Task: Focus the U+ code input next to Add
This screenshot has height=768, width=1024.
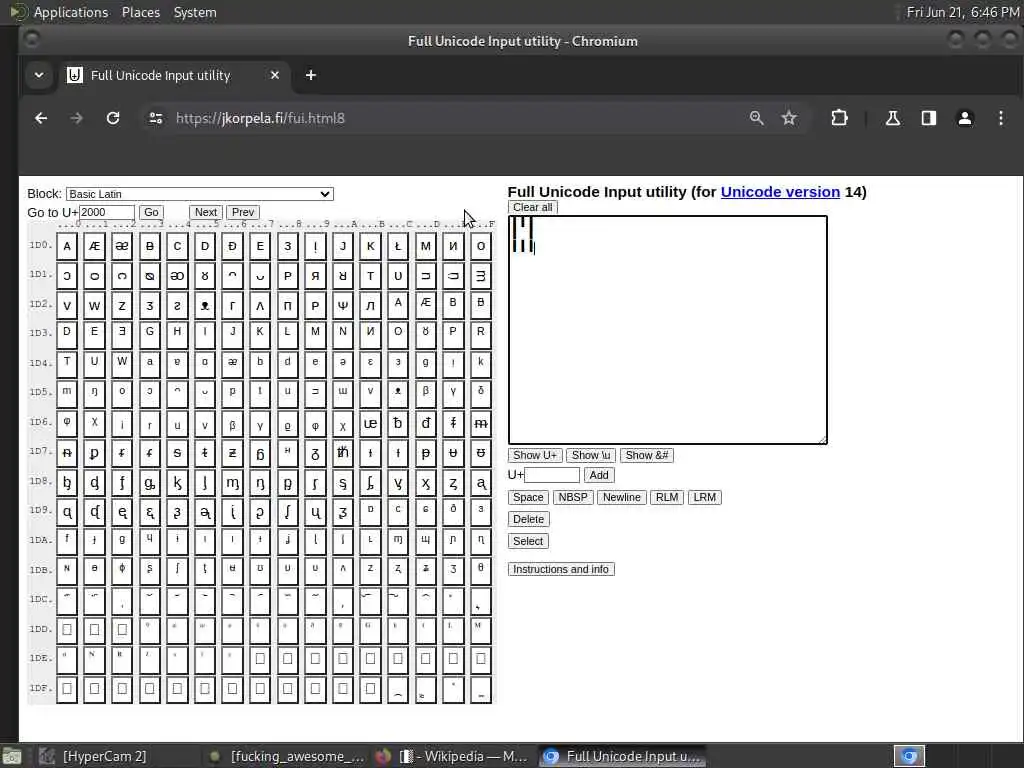Action: click(552, 475)
